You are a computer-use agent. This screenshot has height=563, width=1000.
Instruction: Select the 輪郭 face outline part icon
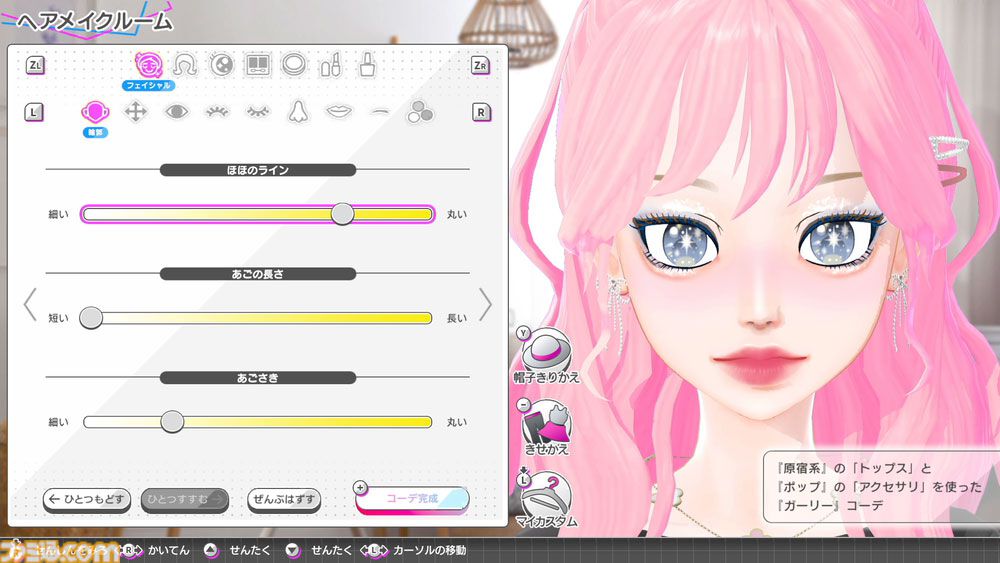point(95,112)
